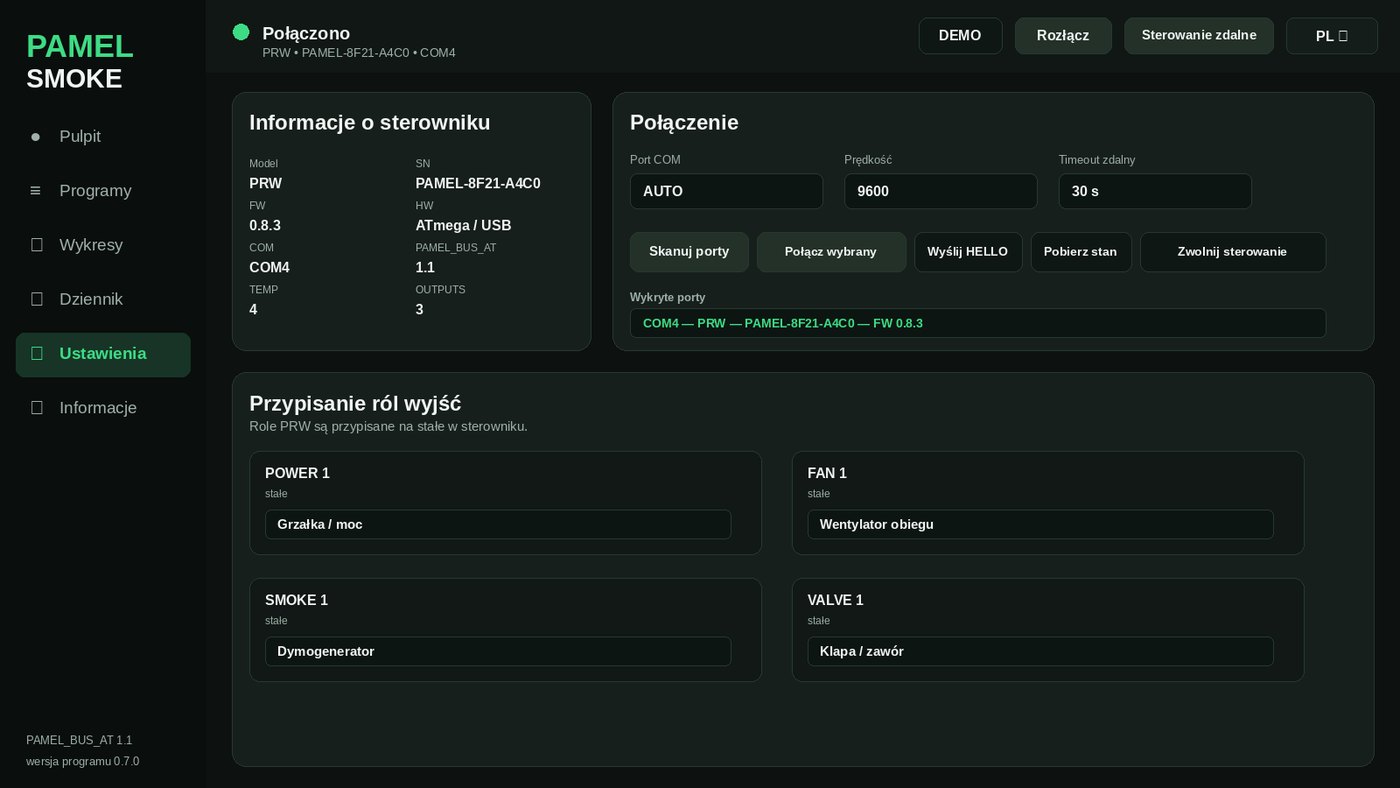Click PAMEL_BUS_AT 1.1 footer text

pyautogui.click(x=79, y=740)
